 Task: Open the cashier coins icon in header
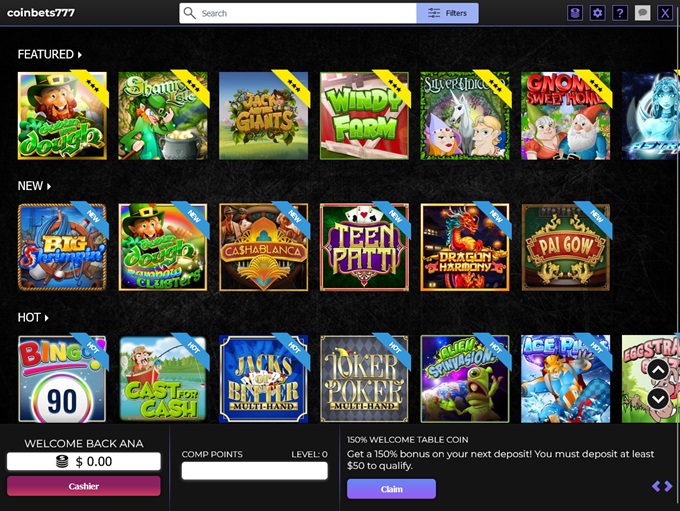point(575,13)
